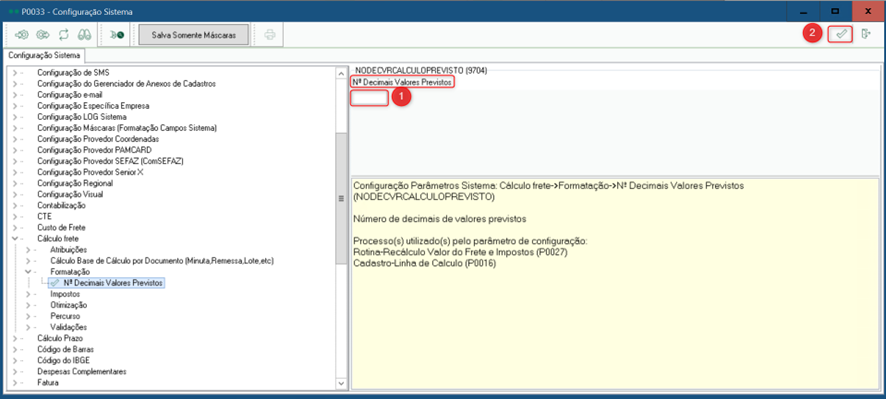Select Configuração do Gerenciador de Anexos de Cadastros
Screen dimensions: 886x399
(127, 84)
